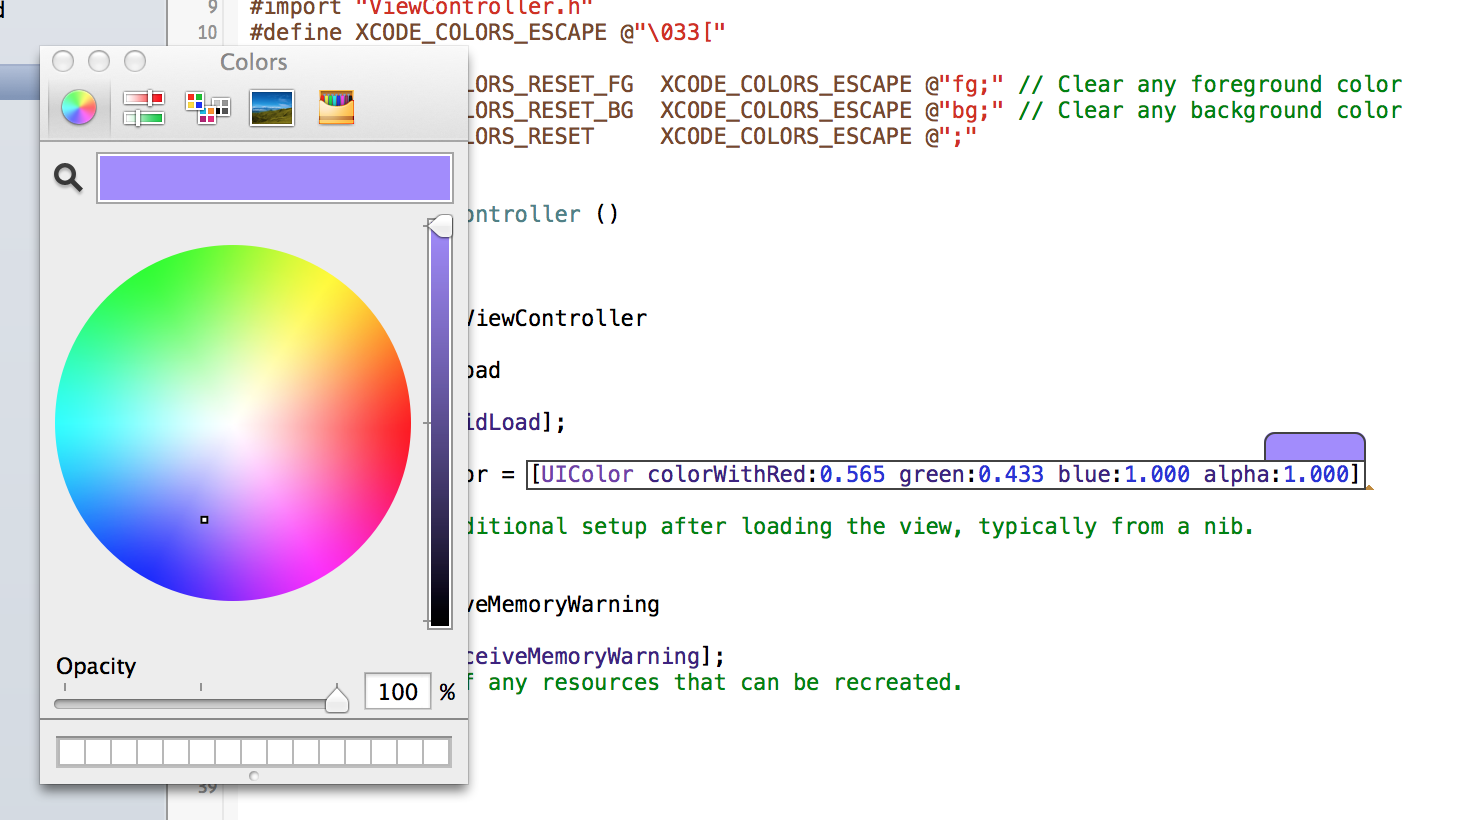The width and height of the screenshot is (1462, 820).
Task: Click the green value 0.433 in code
Action: [1011, 474]
